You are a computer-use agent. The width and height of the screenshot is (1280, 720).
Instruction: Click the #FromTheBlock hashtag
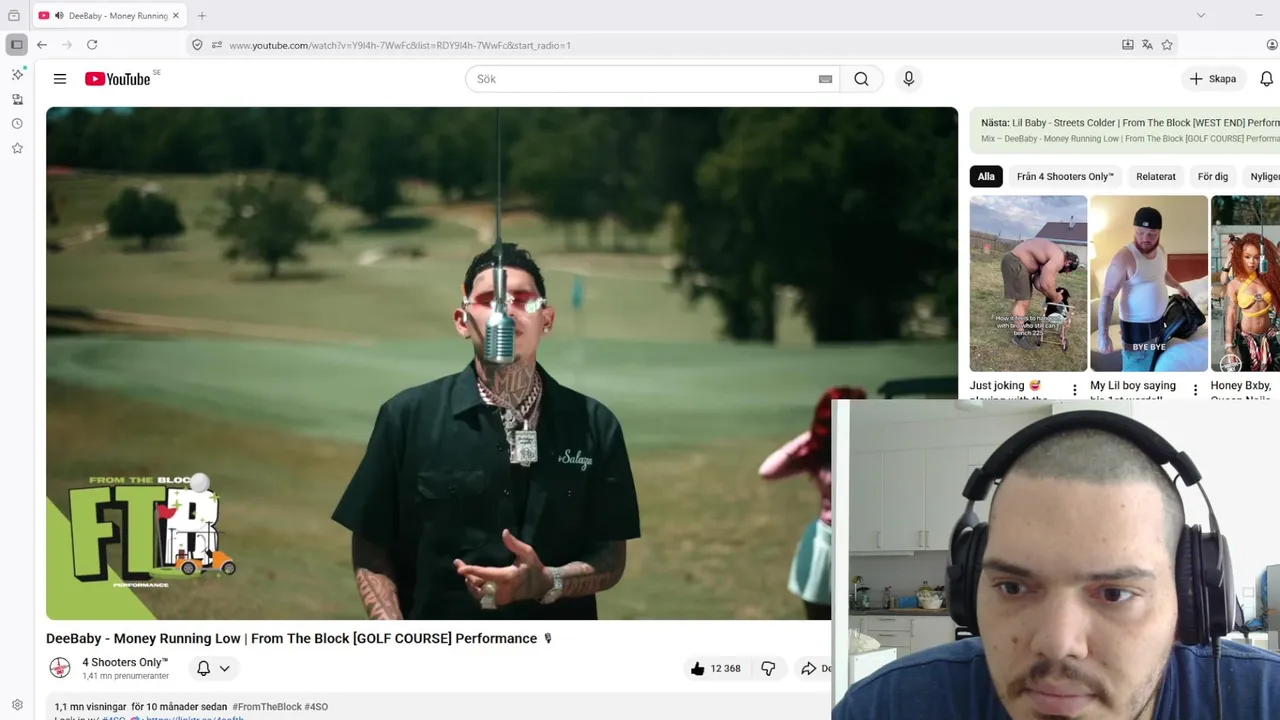[267, 707]
